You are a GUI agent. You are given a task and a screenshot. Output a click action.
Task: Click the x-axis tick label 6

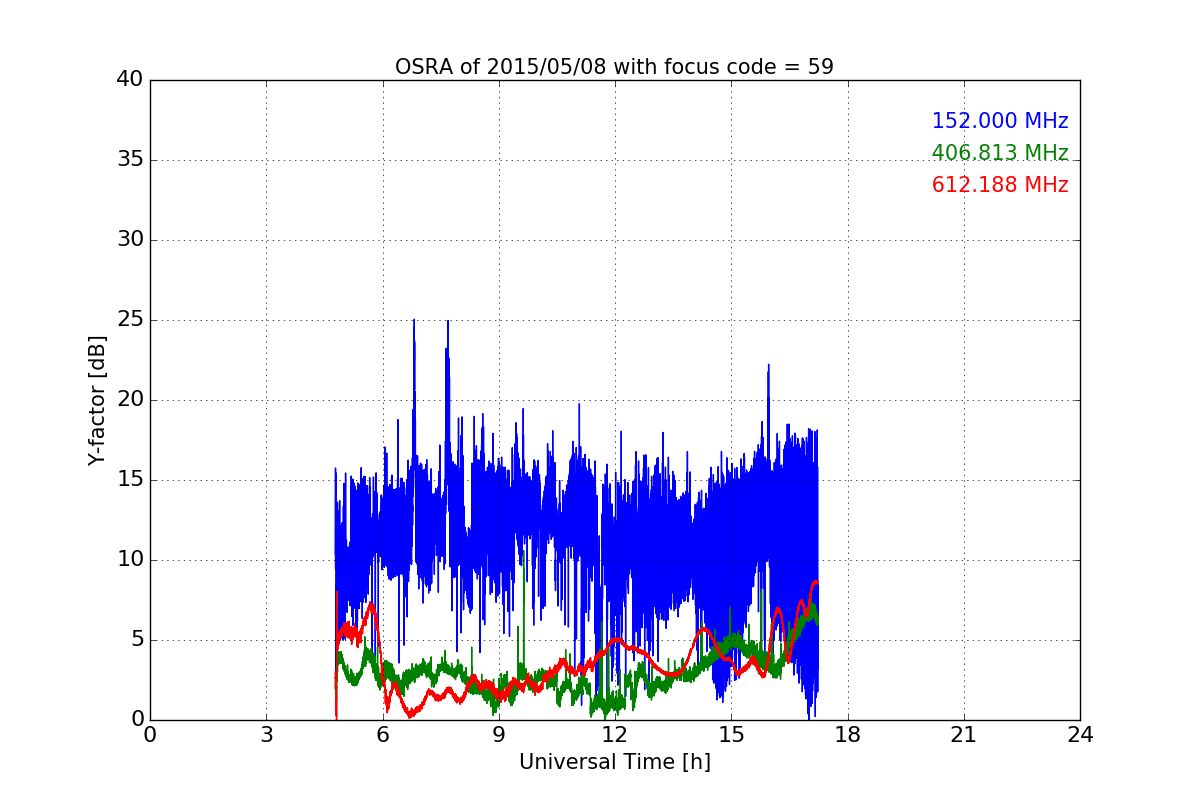pyautogui.click(x=382, y=735)
